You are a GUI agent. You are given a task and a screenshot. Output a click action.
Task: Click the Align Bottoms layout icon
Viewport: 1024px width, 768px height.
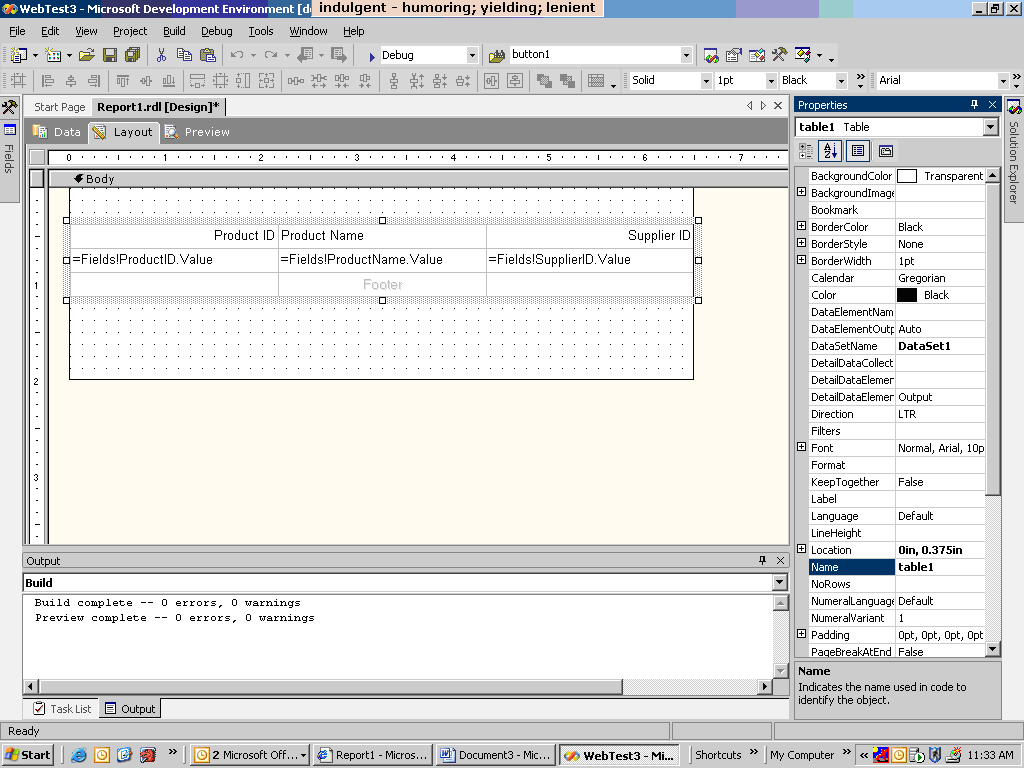(x=169, y=81)
